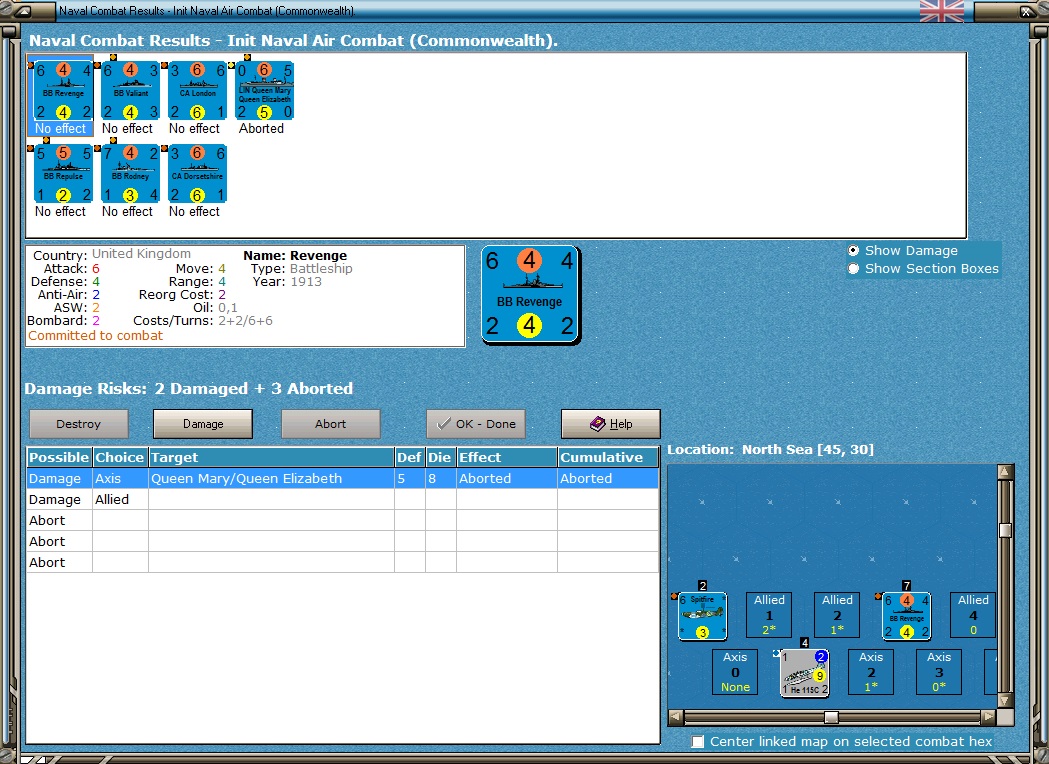Screen dimensions: 1049x764
Task: Click the Target column header
Action: point(271,457)
